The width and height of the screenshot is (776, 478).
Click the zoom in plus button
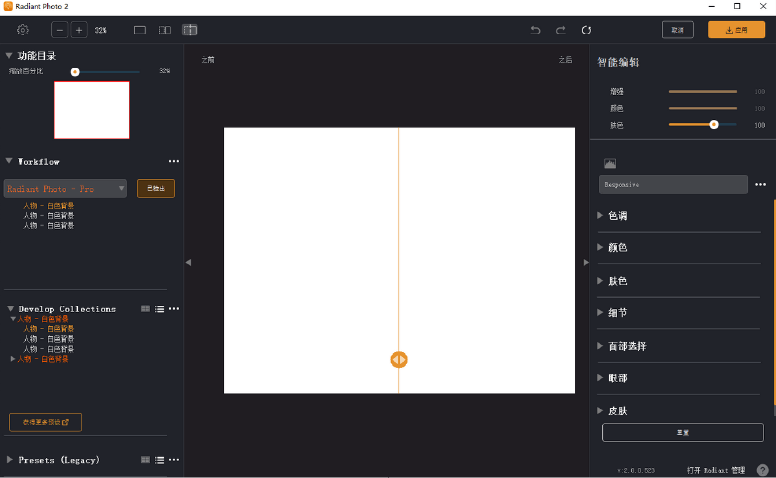pos(79,30)
